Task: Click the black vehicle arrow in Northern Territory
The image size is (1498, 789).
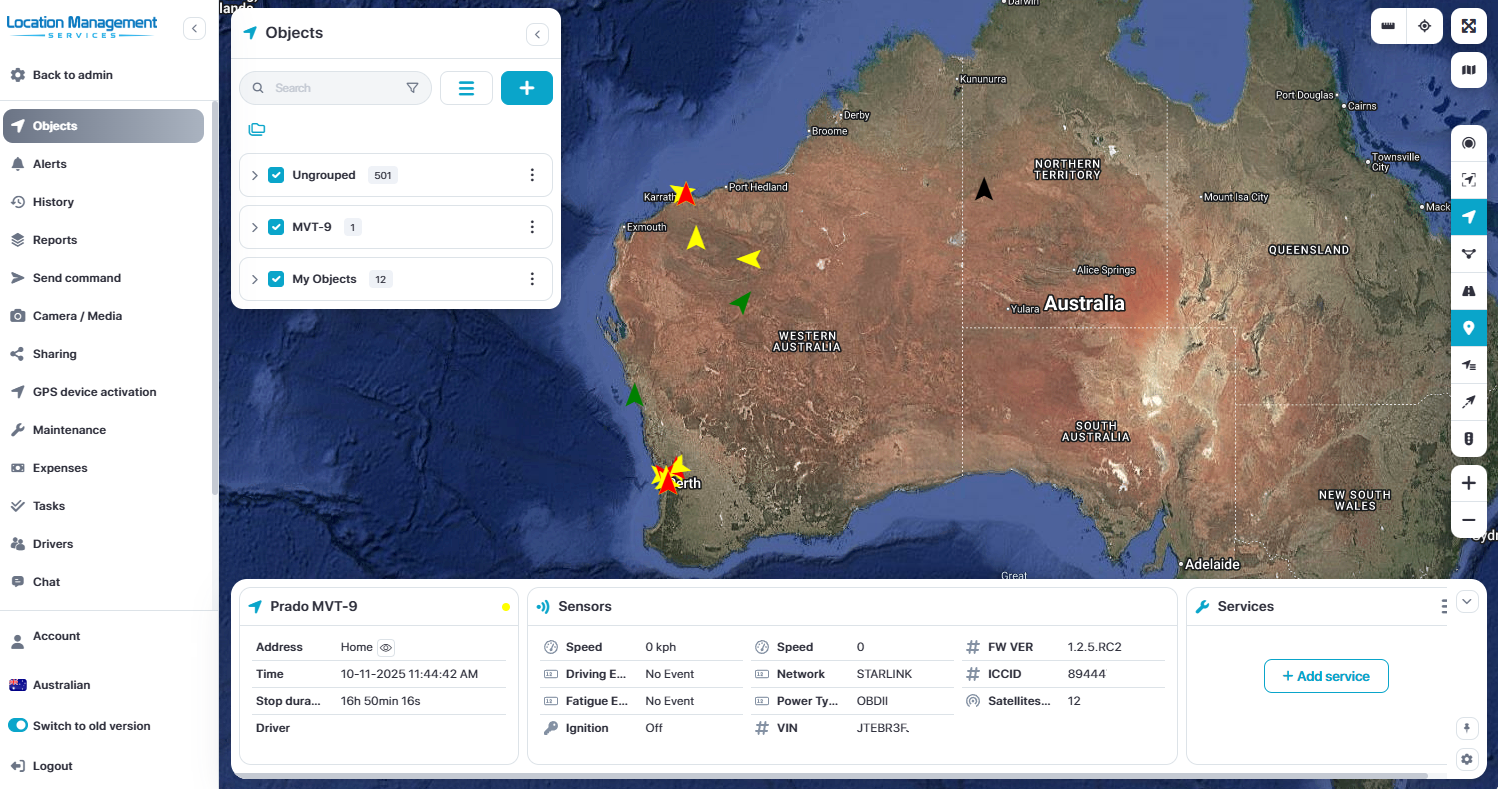Action: pyautogui.click(x=984, y=188)
